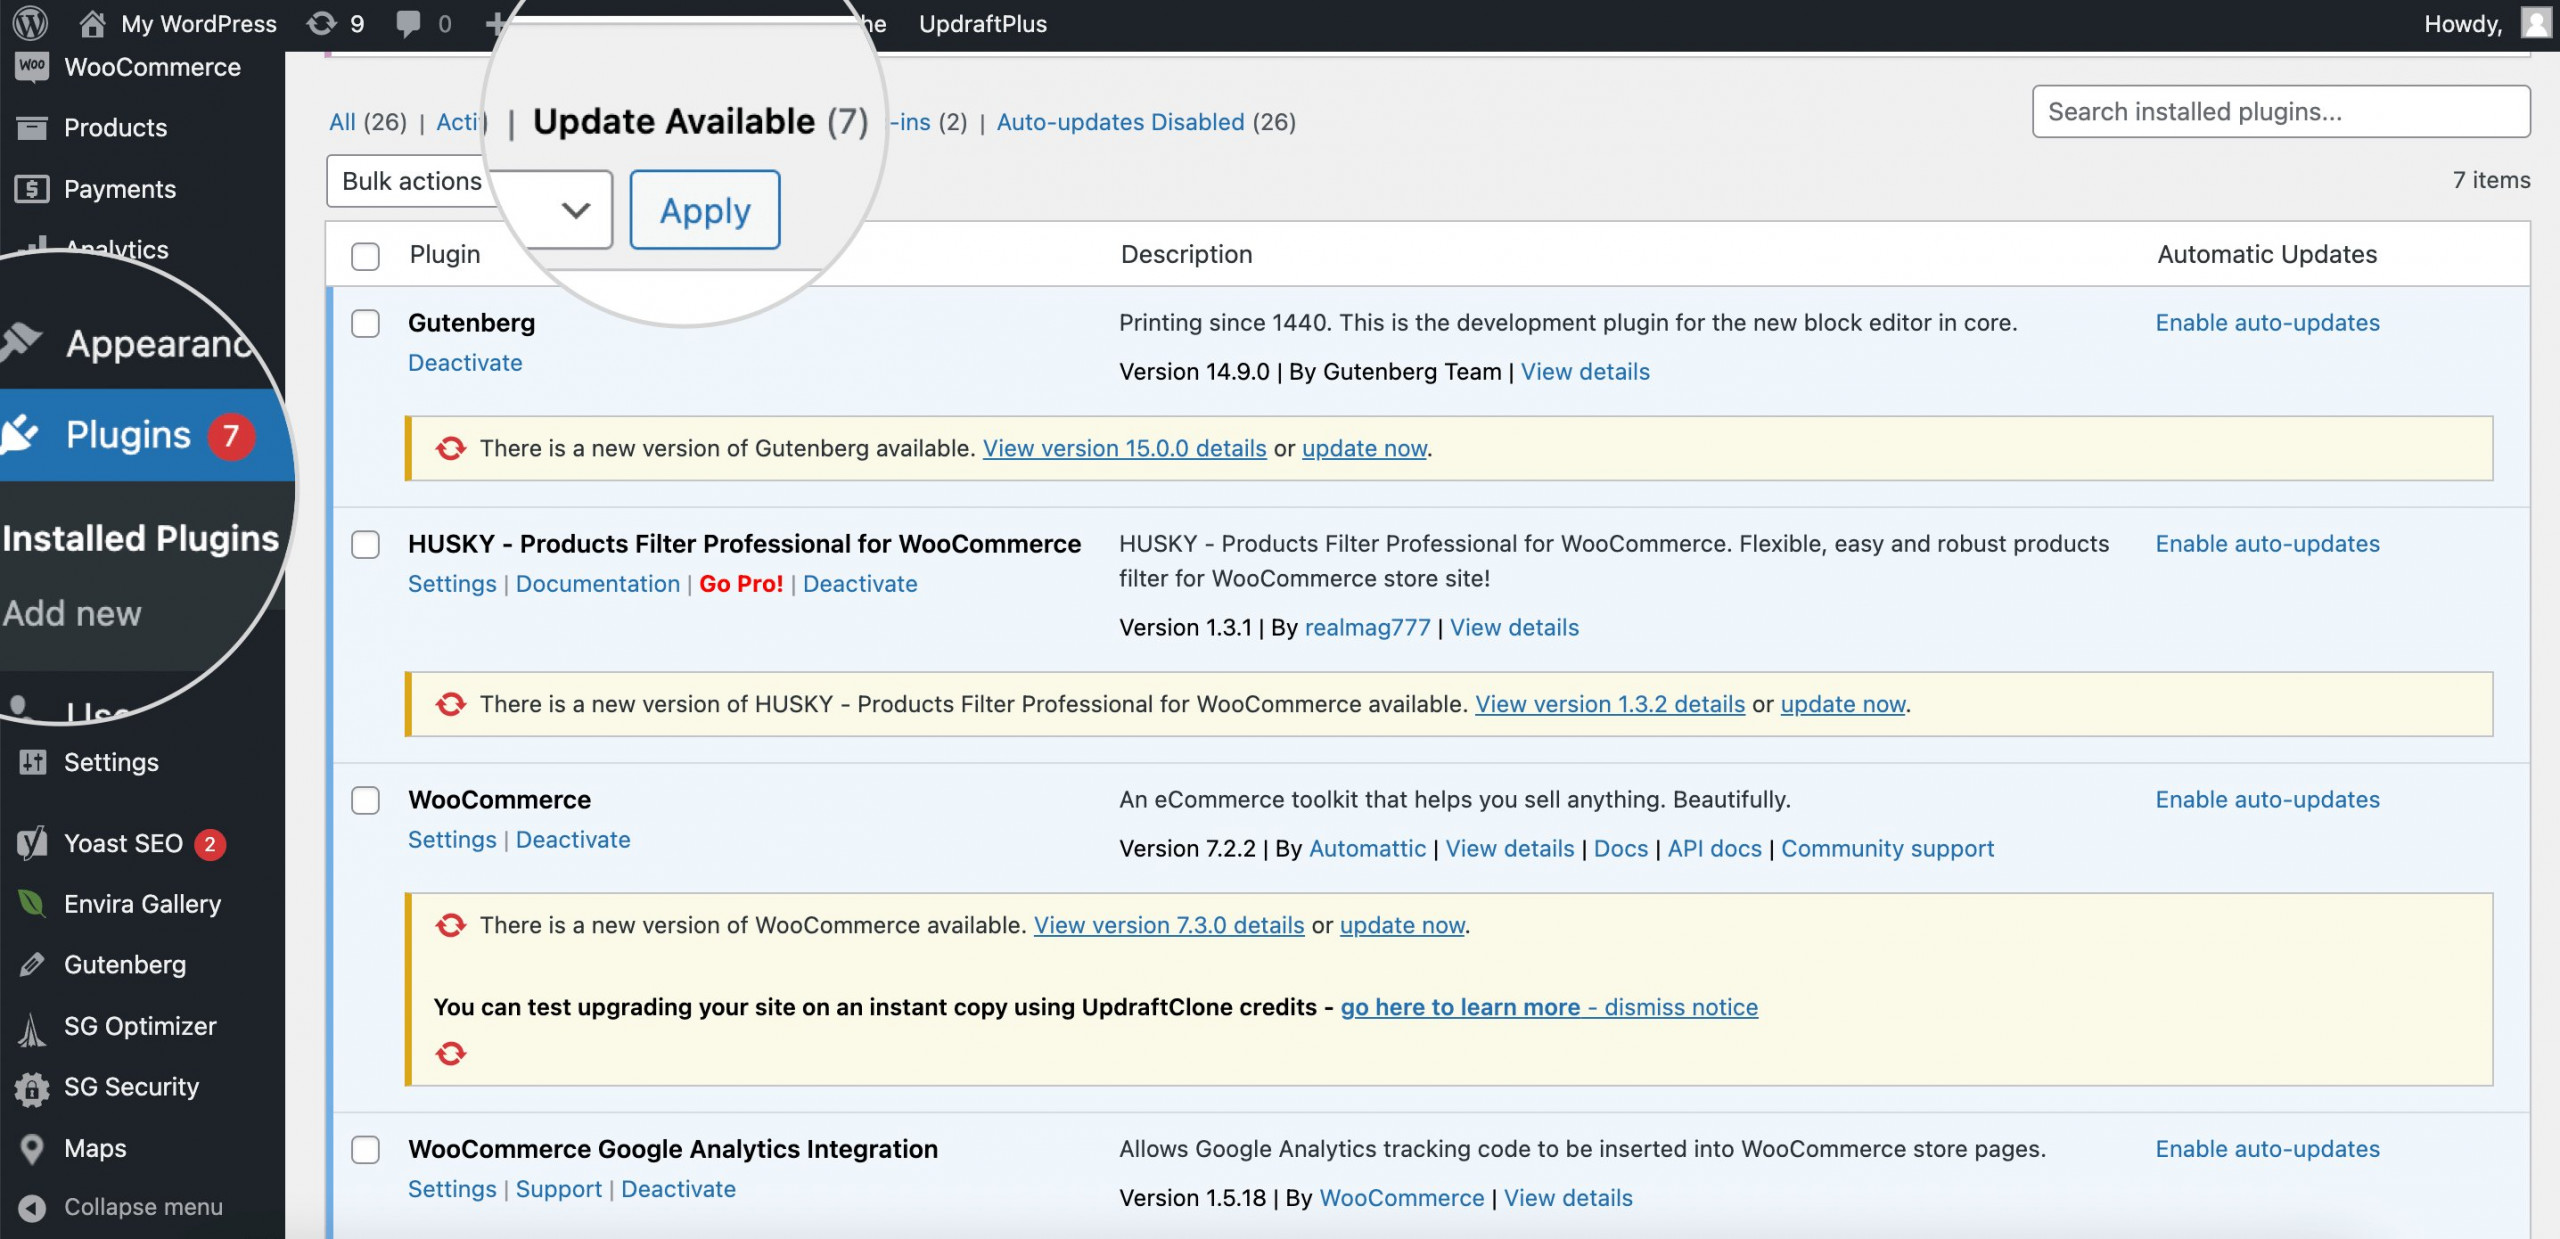Sort by the Plugin column header
The image size is (2560, 1239).
[x=445, y=255]
